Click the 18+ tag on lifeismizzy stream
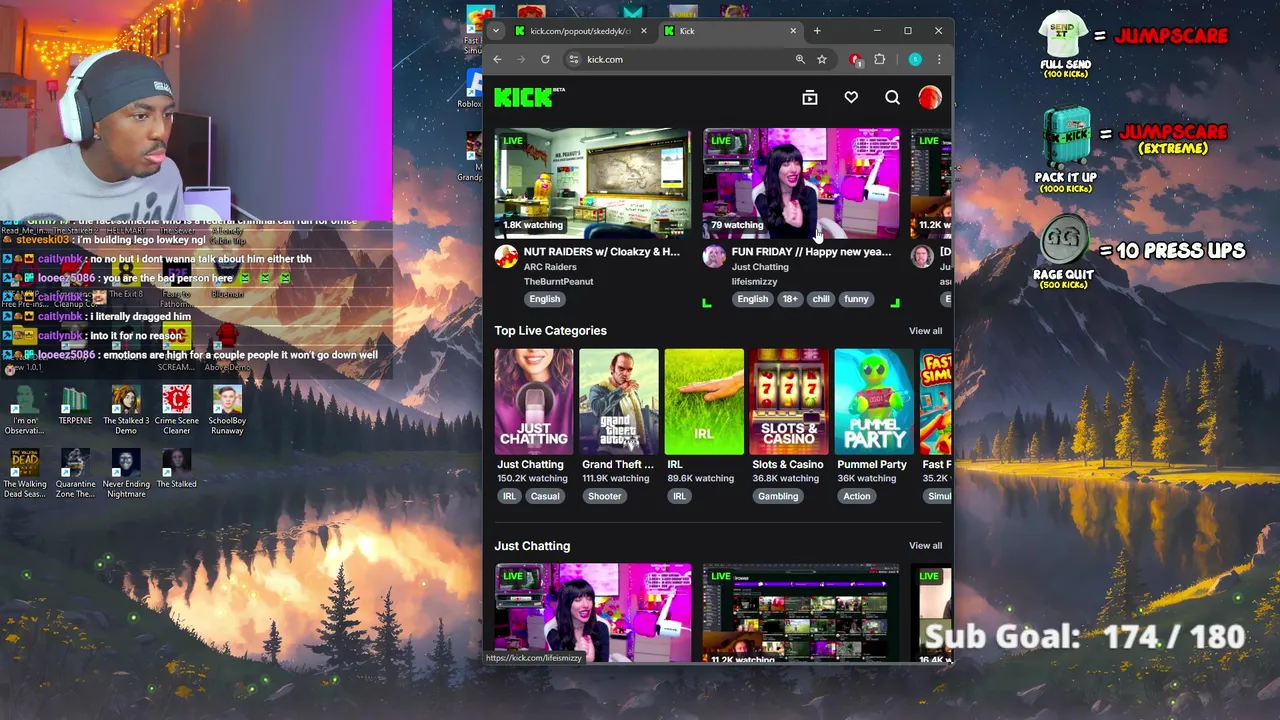 coord(790,299)
